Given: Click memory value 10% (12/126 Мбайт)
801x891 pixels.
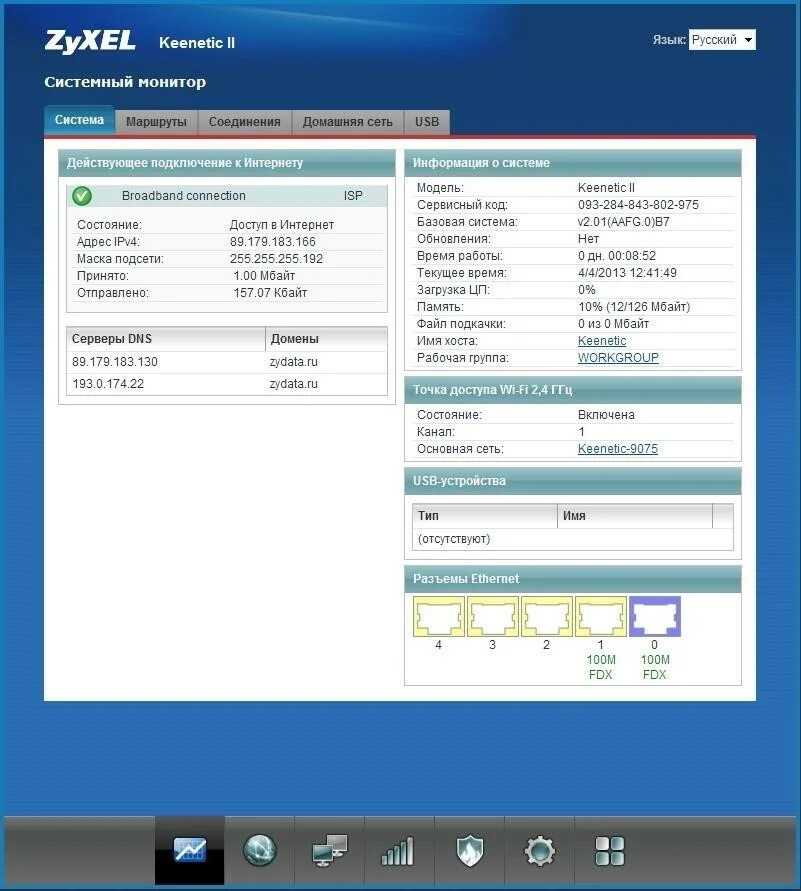Looking at the screenshot, I should 634,307.
